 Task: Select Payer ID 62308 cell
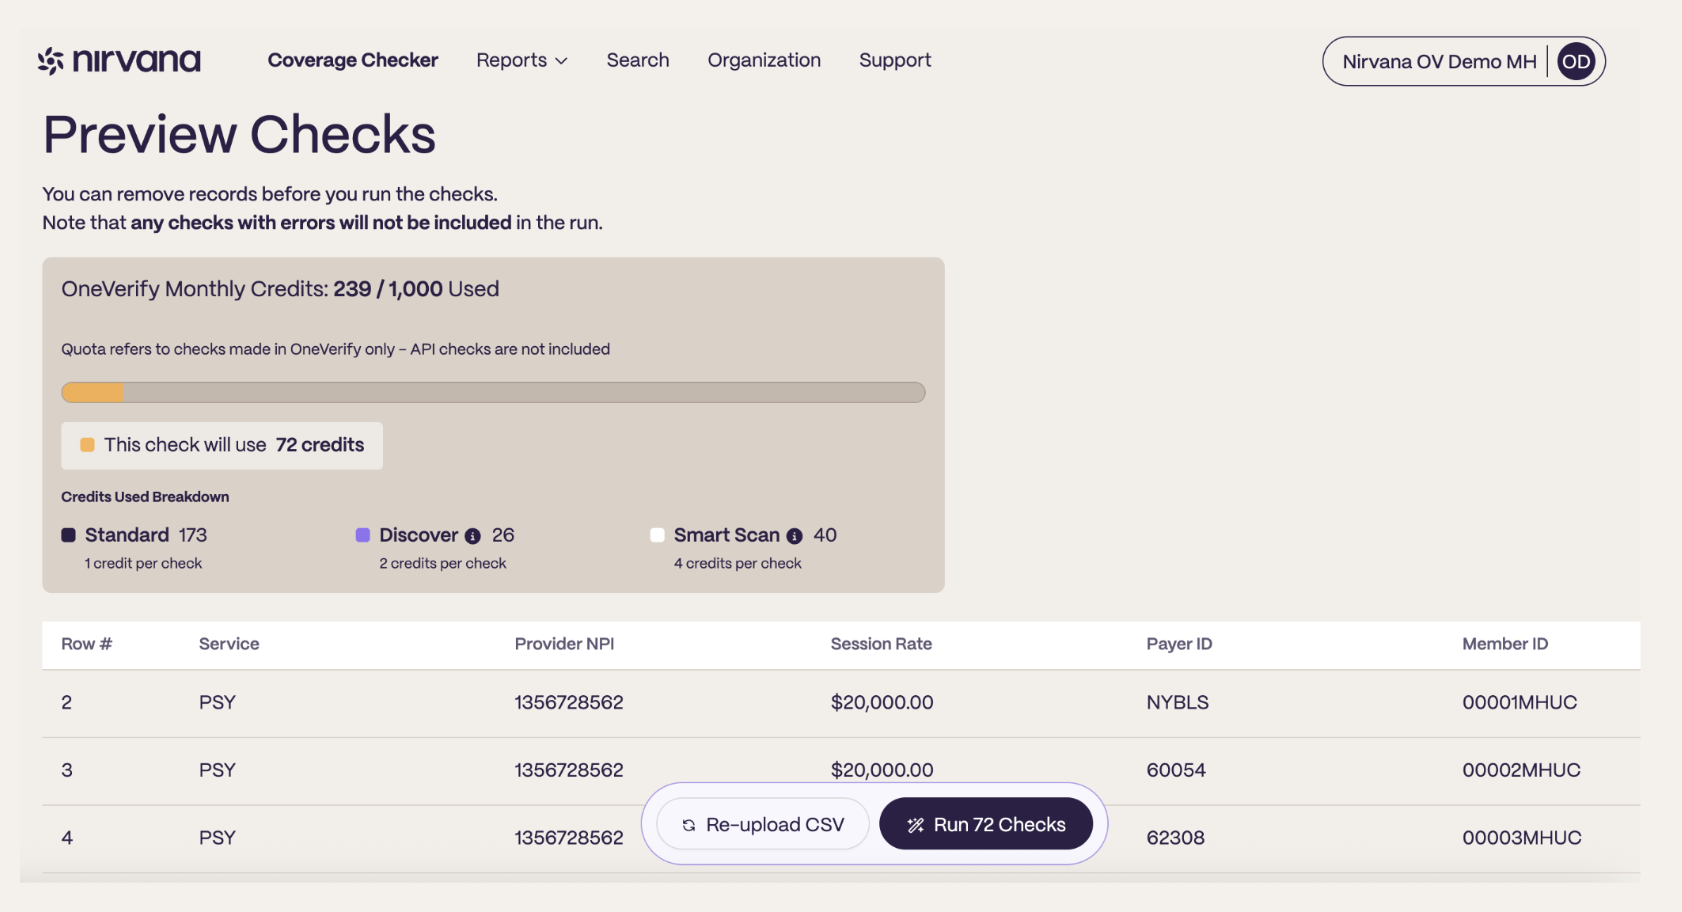pyautogui.click(x=1176, y=838)
